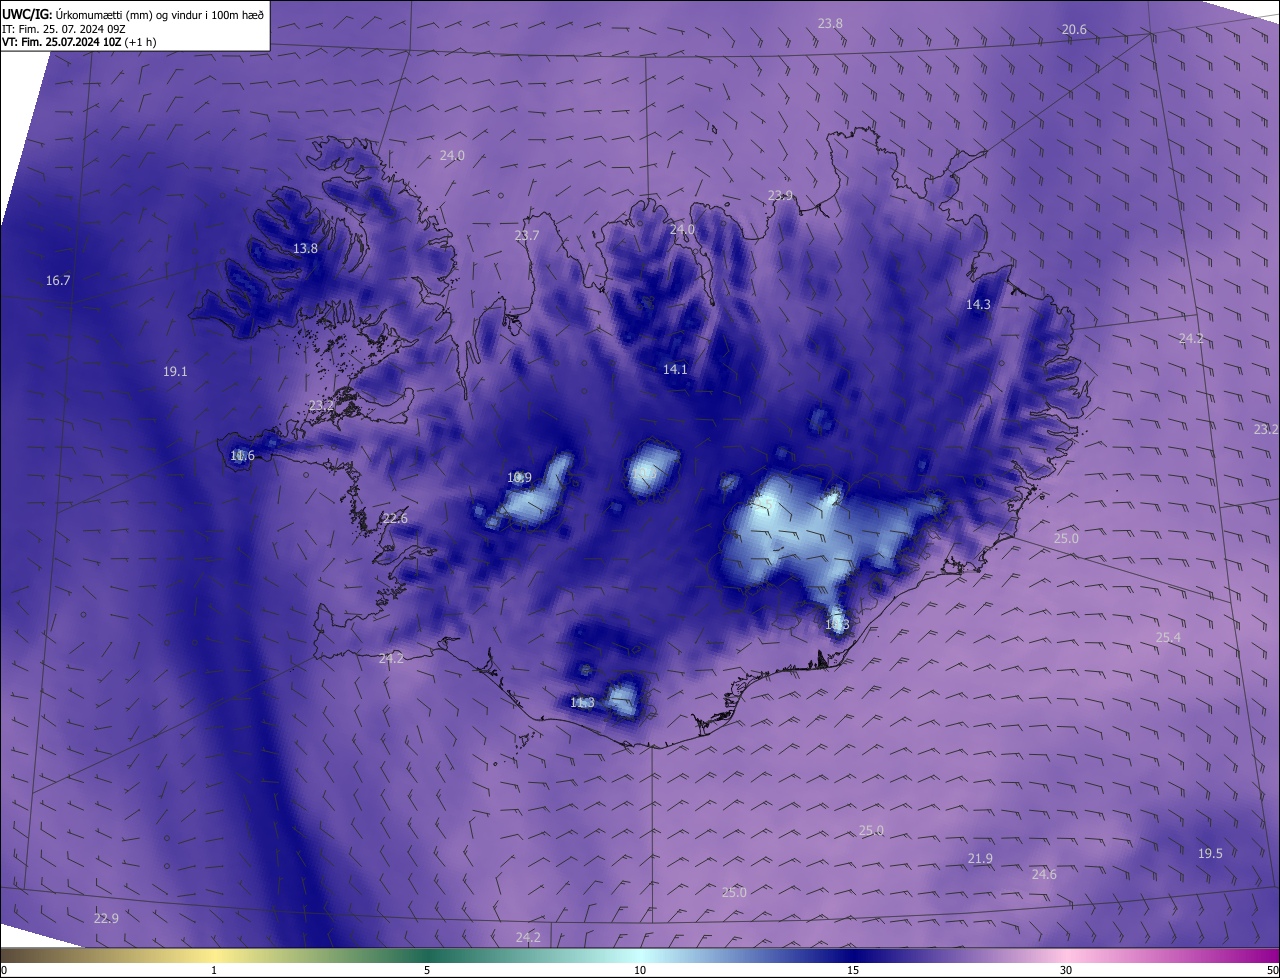Click the map title "UWC/IG: Úrkomumætti (mm)"
The image size is (1280, 978).
[x=78, y=14]
